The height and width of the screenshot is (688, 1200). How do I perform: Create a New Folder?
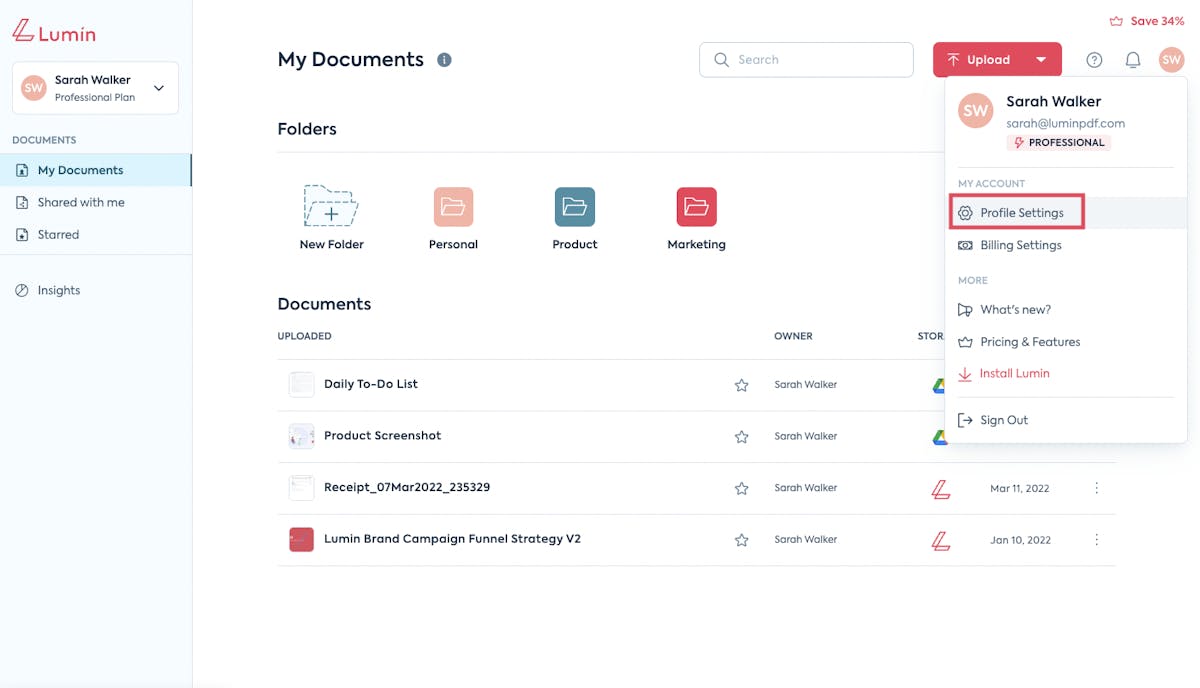pyautogui.click(x=331, y=217)
